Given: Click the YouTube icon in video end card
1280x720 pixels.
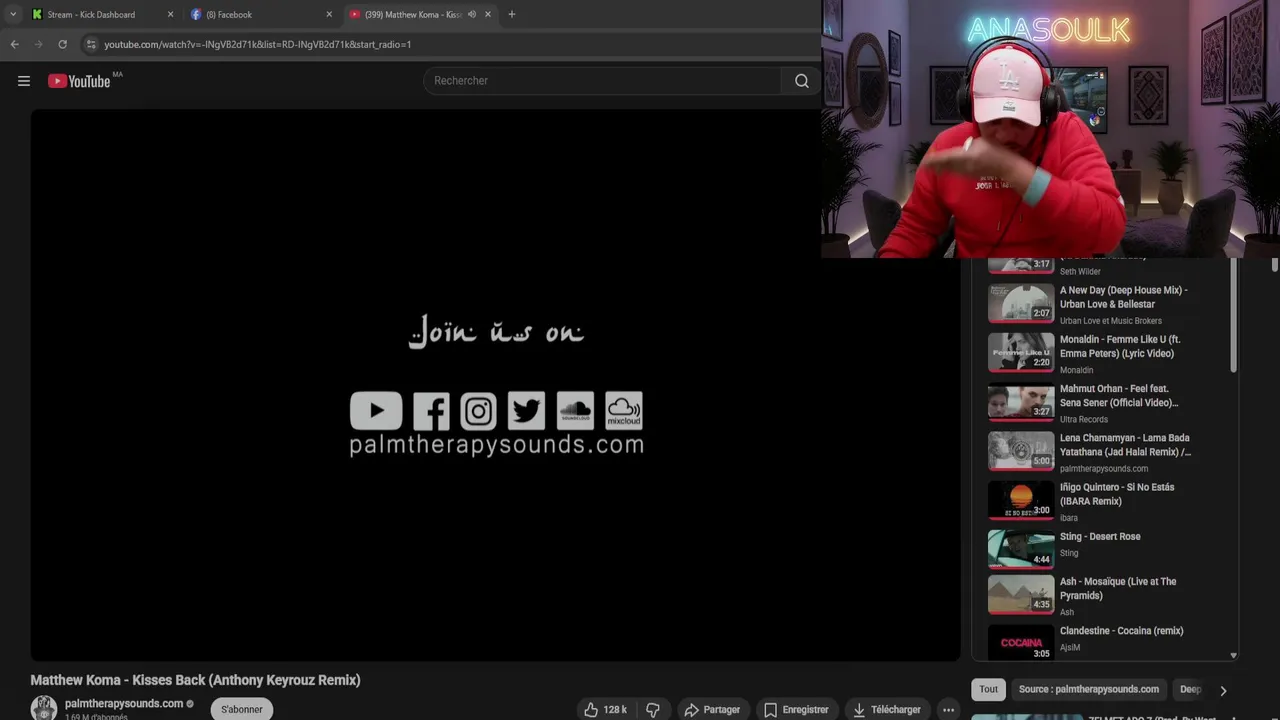Looking at the screenshot, I should point(376,410).
